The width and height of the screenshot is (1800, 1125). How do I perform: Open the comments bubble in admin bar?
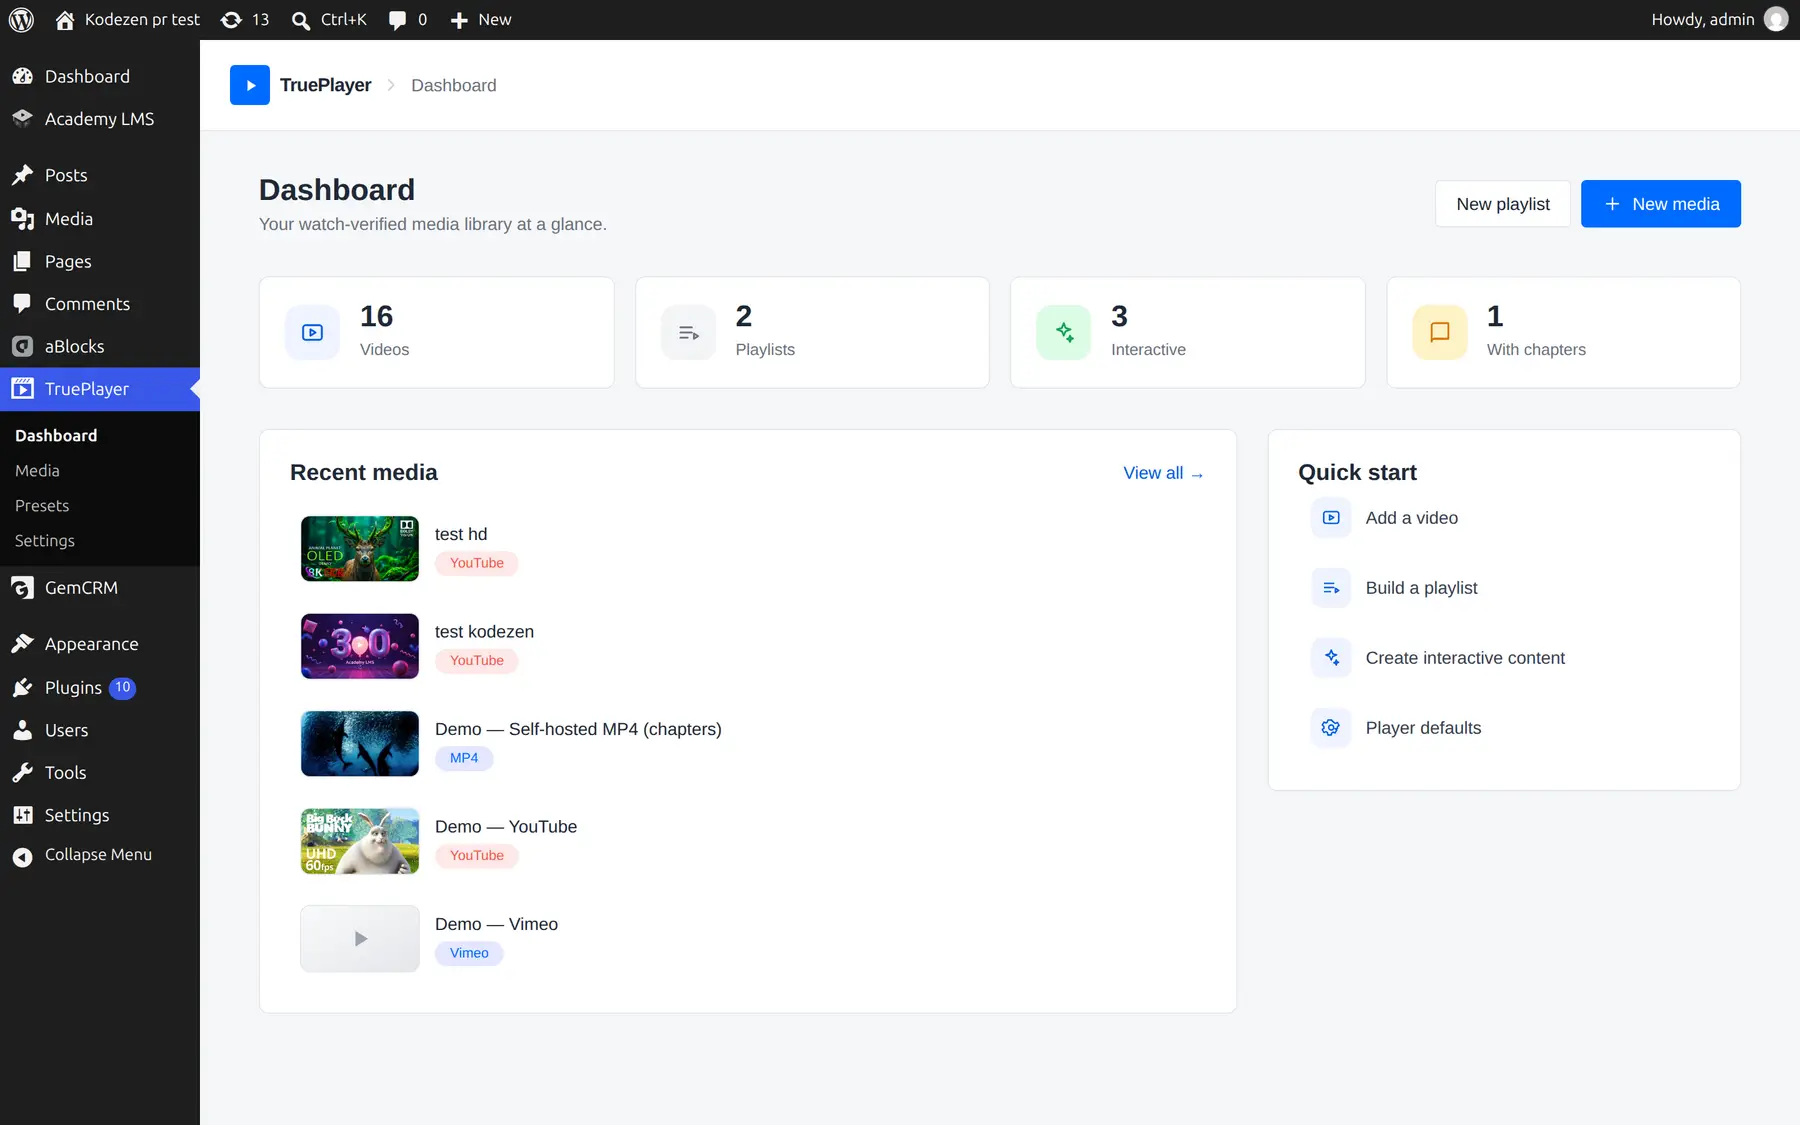click(397, 20)
